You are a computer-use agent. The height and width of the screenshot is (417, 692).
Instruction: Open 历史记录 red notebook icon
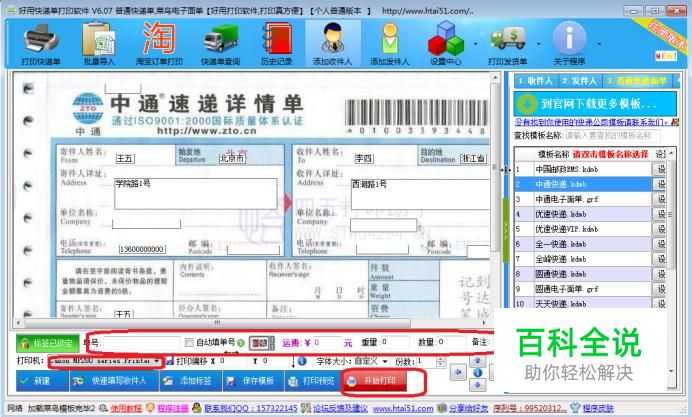[276, 44]
